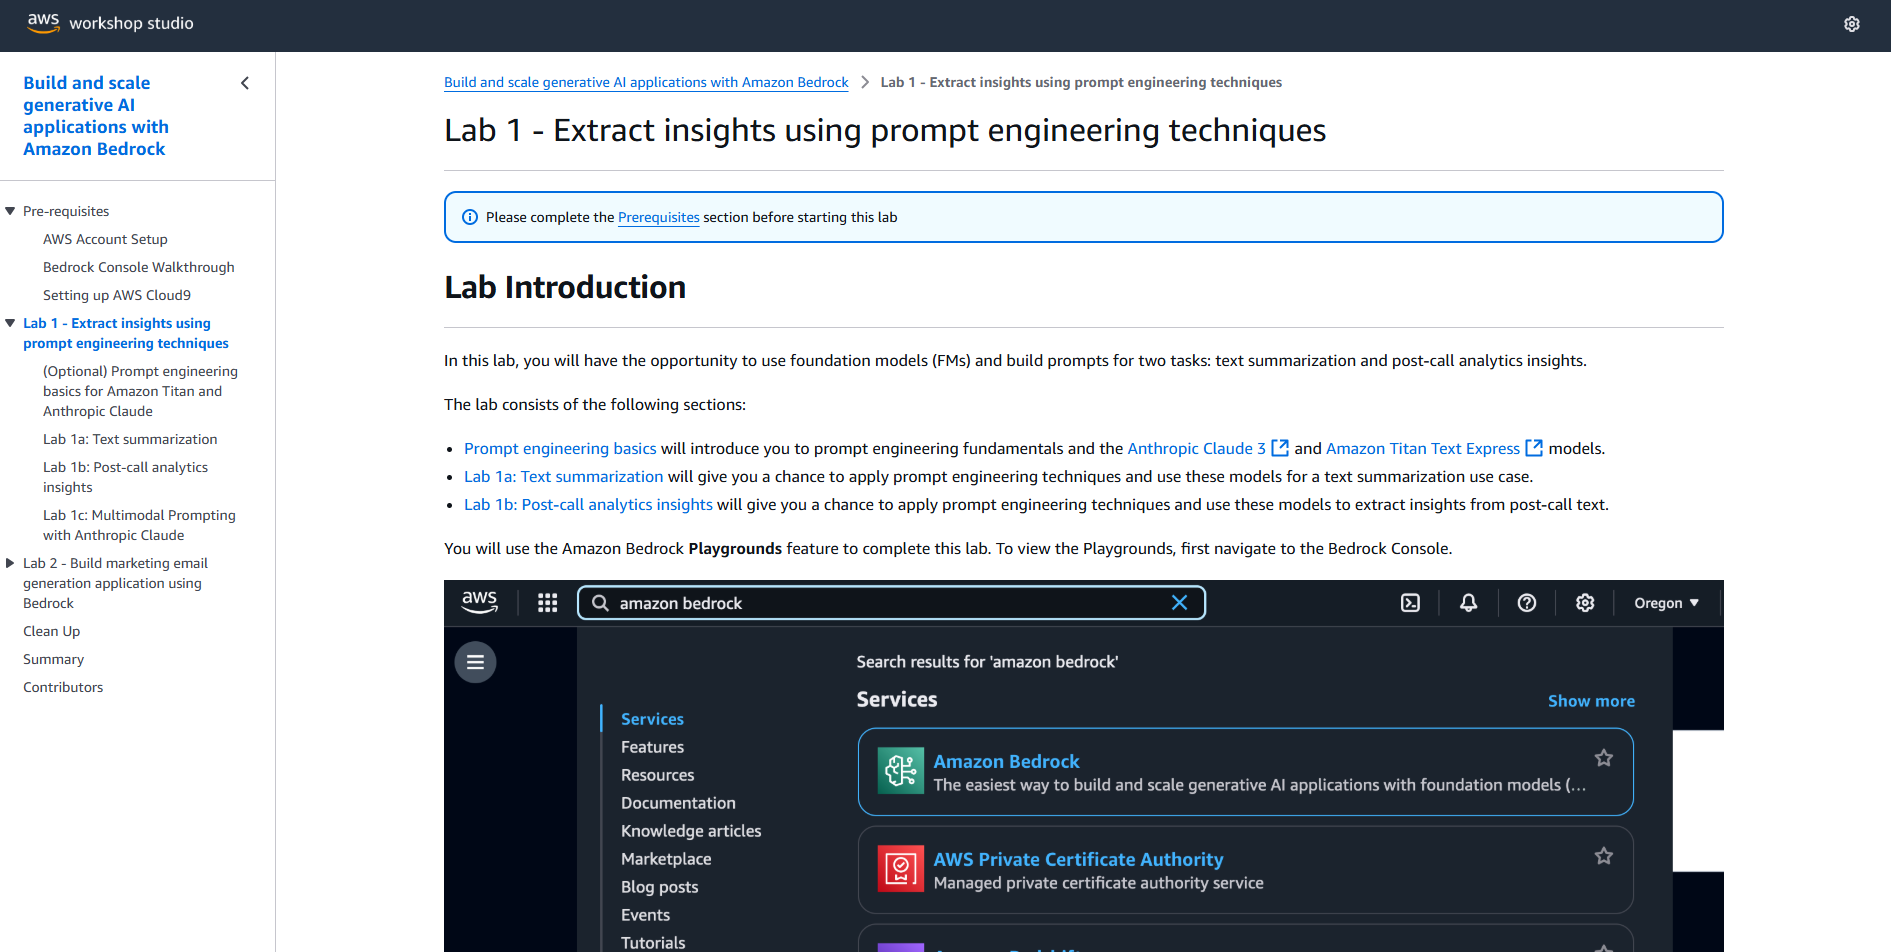This screenshot has height=952, width=1891.
Task: Select Services filter in search results
Action: coord(652,719)
